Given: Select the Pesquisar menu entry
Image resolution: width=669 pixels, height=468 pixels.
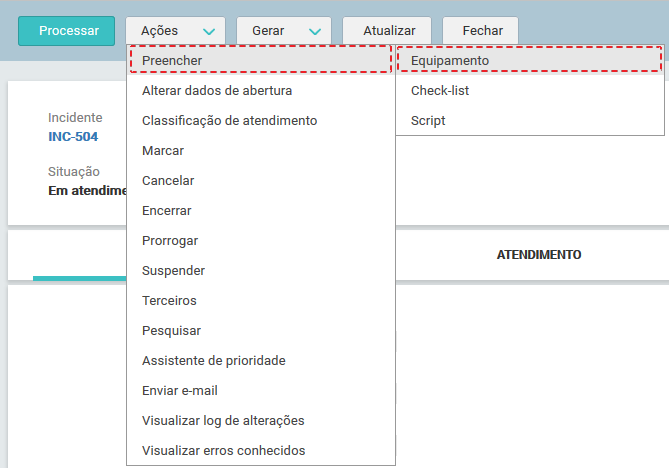Looking at the screenshot, I should click(261, 331).
